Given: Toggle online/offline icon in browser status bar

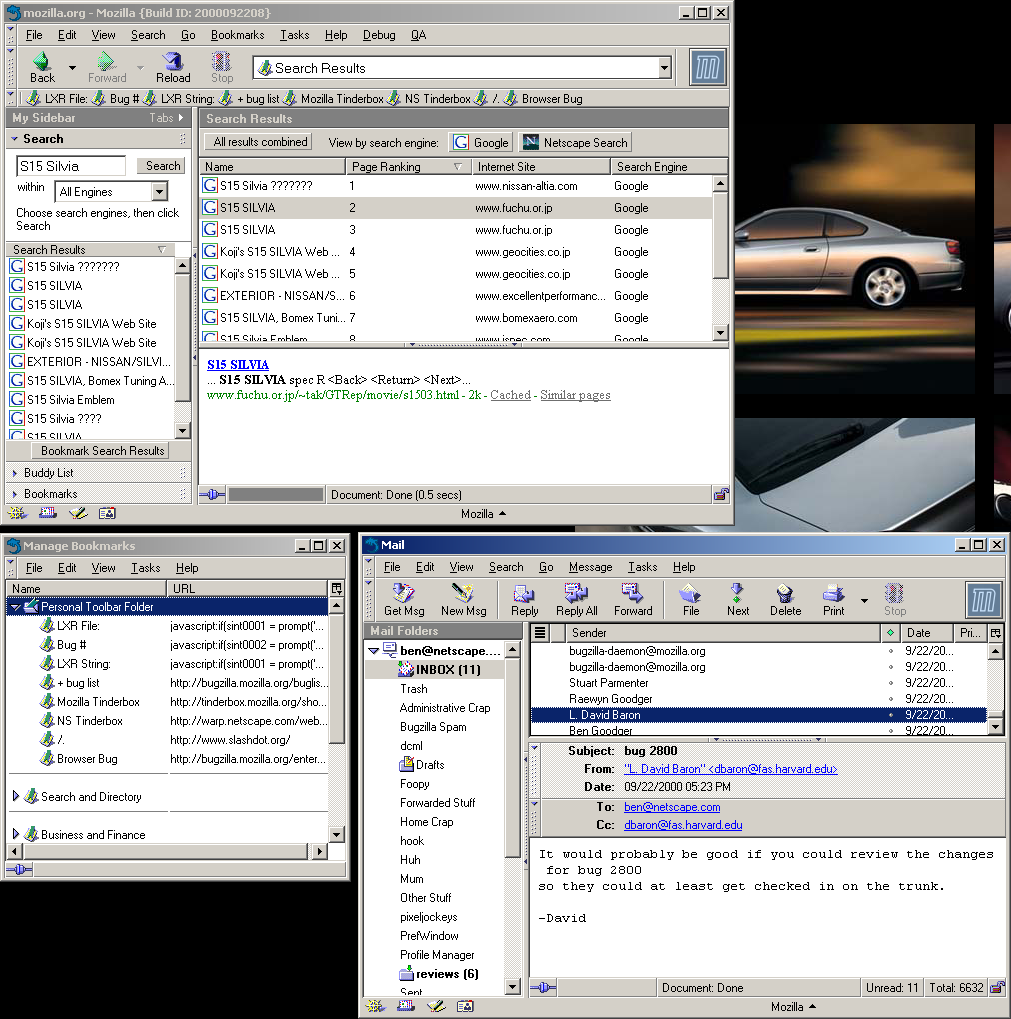Looking at the screenshot, I should click(x=212, y=495).
